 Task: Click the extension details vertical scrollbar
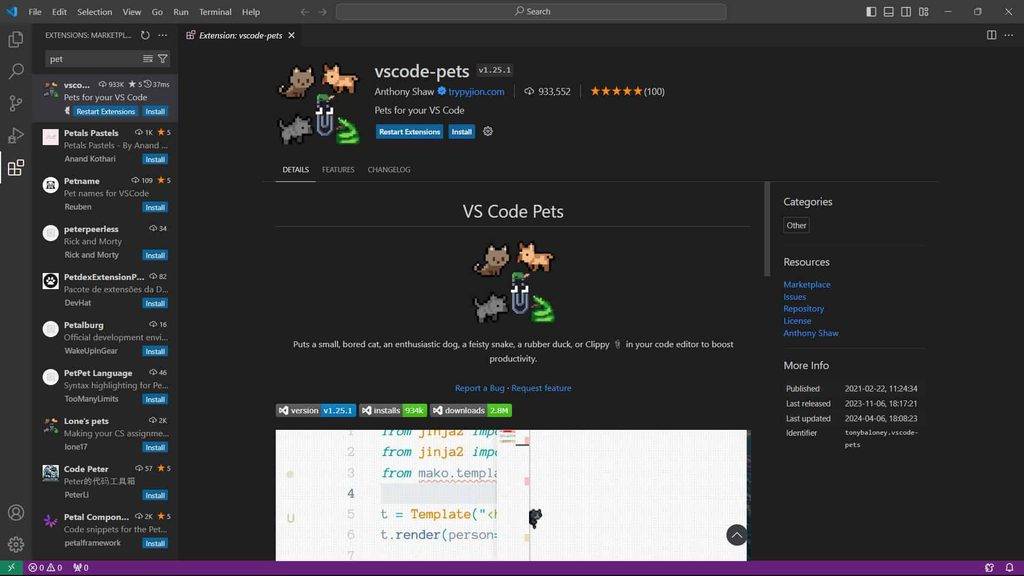(767, 229)
